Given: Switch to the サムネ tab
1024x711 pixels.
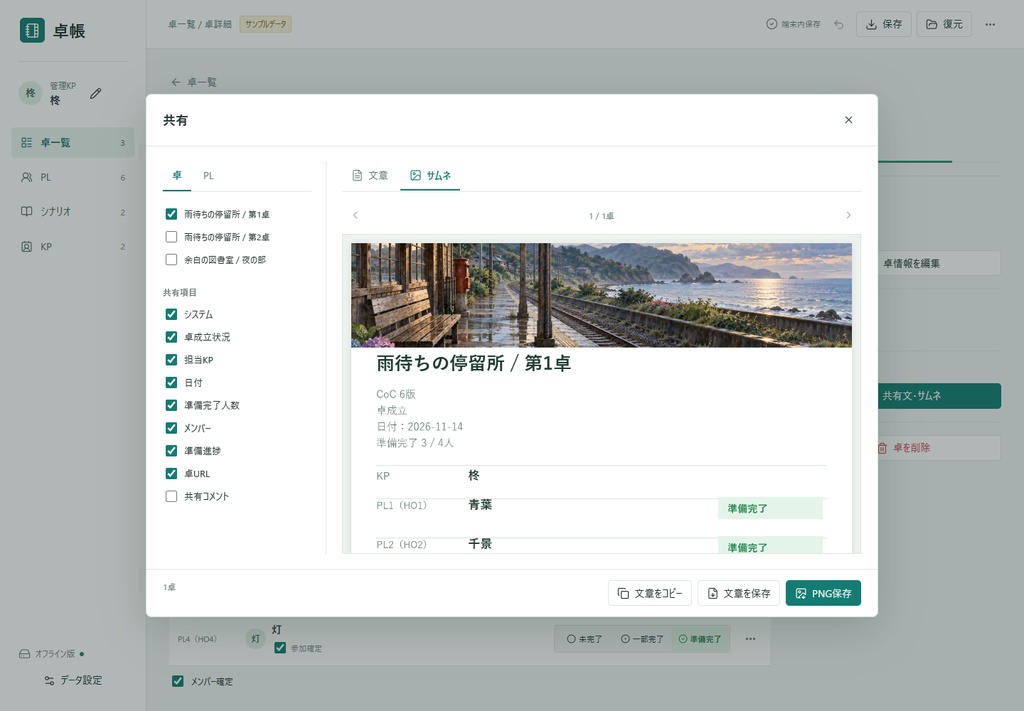Looking at the screenshot, I should click(430, 176).
